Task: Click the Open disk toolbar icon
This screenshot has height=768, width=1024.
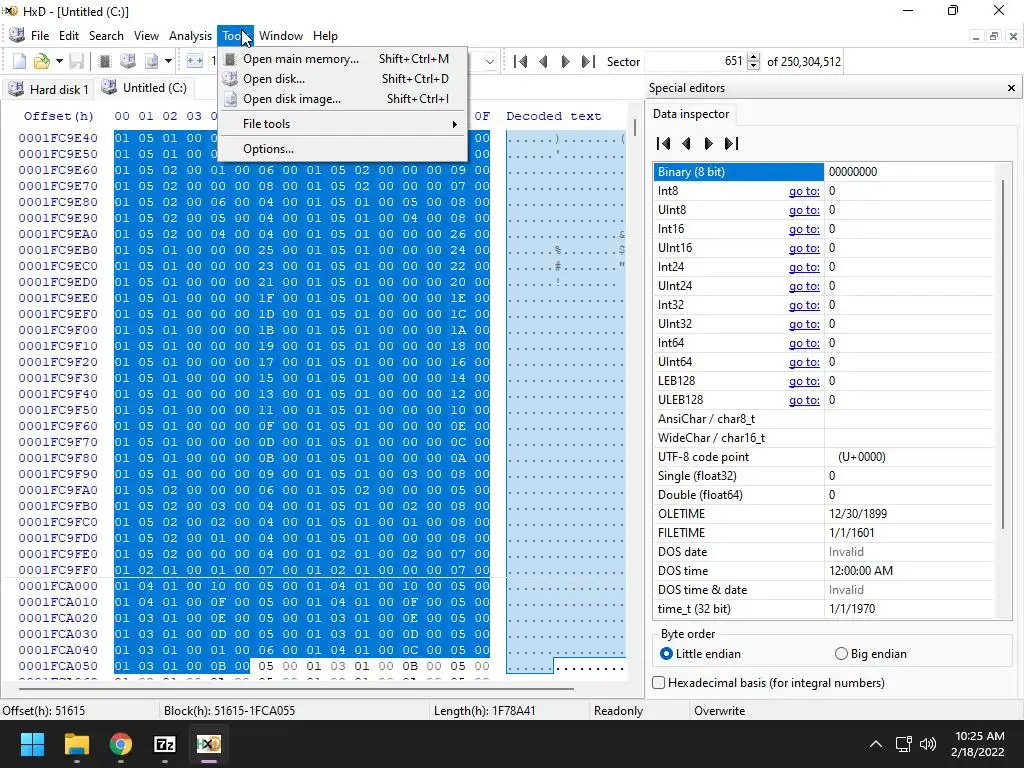Action: 128,61
